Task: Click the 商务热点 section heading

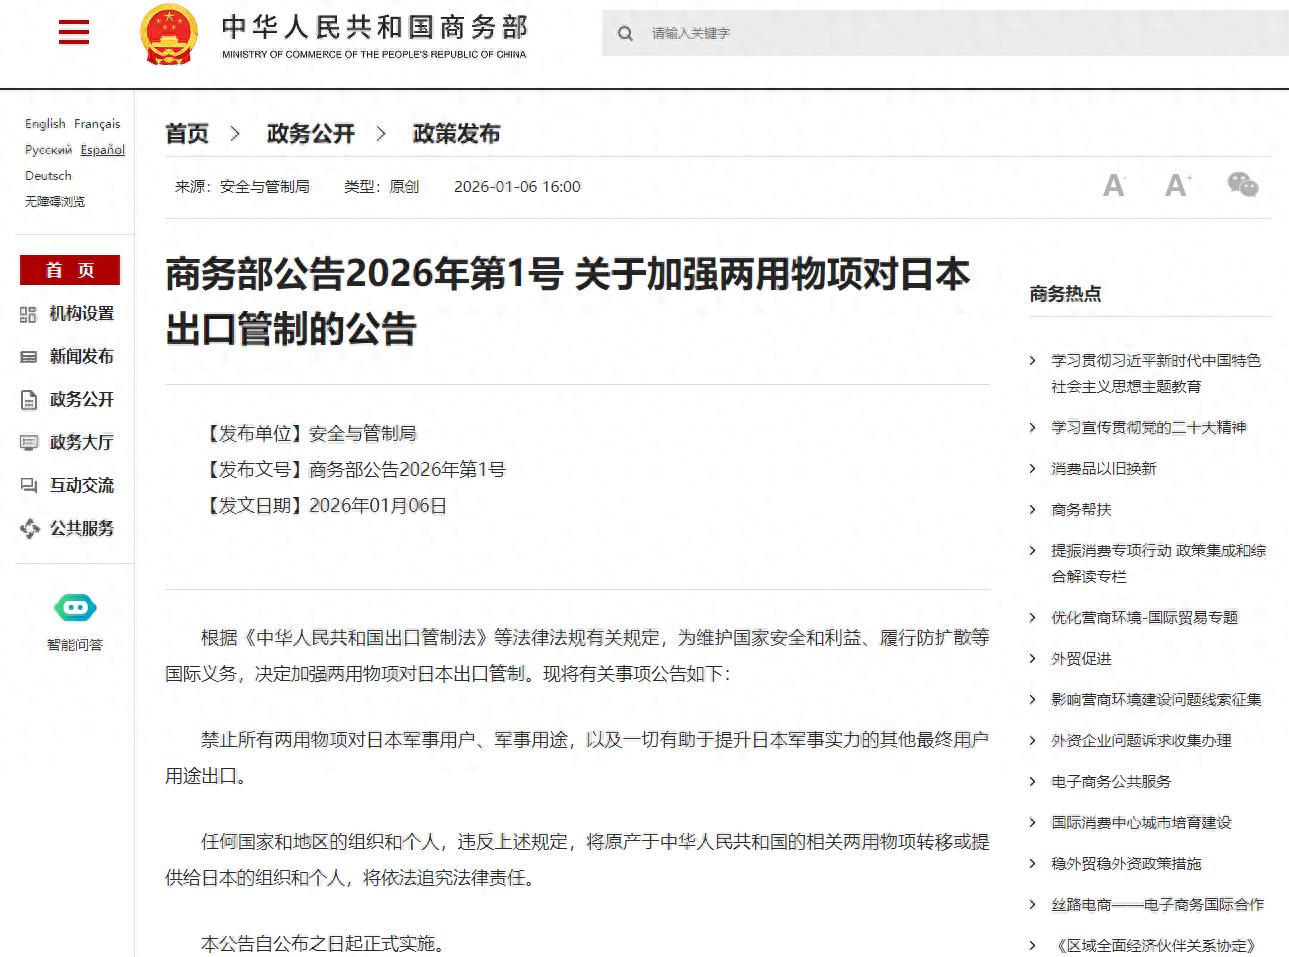Action: [1066, 294]
